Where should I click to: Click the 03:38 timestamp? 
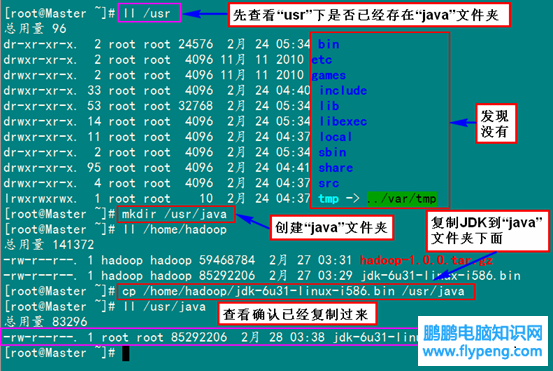[x=307, y=337]
